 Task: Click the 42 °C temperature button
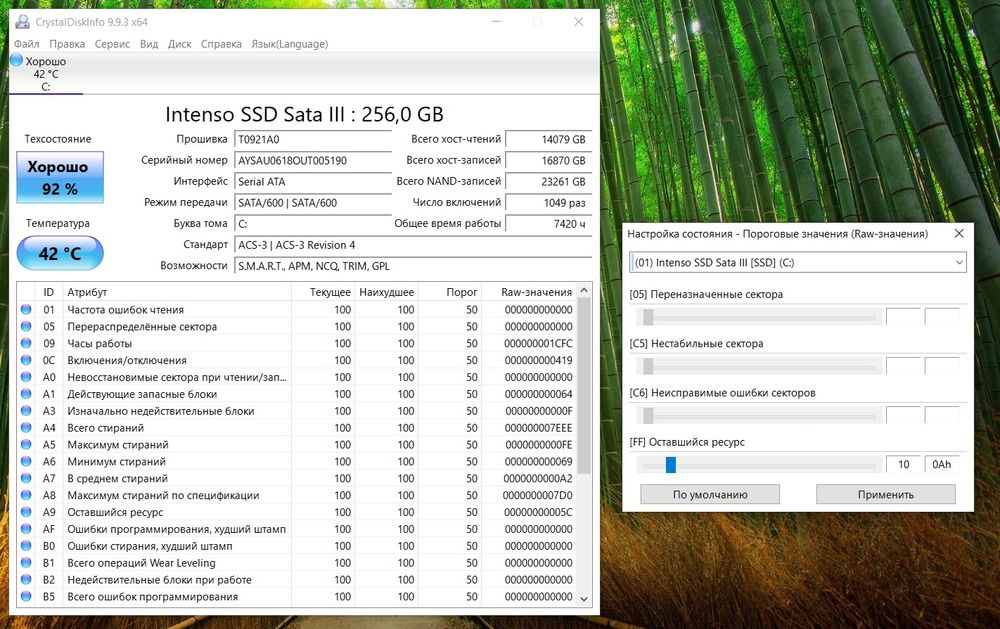(x=60, y=253)
